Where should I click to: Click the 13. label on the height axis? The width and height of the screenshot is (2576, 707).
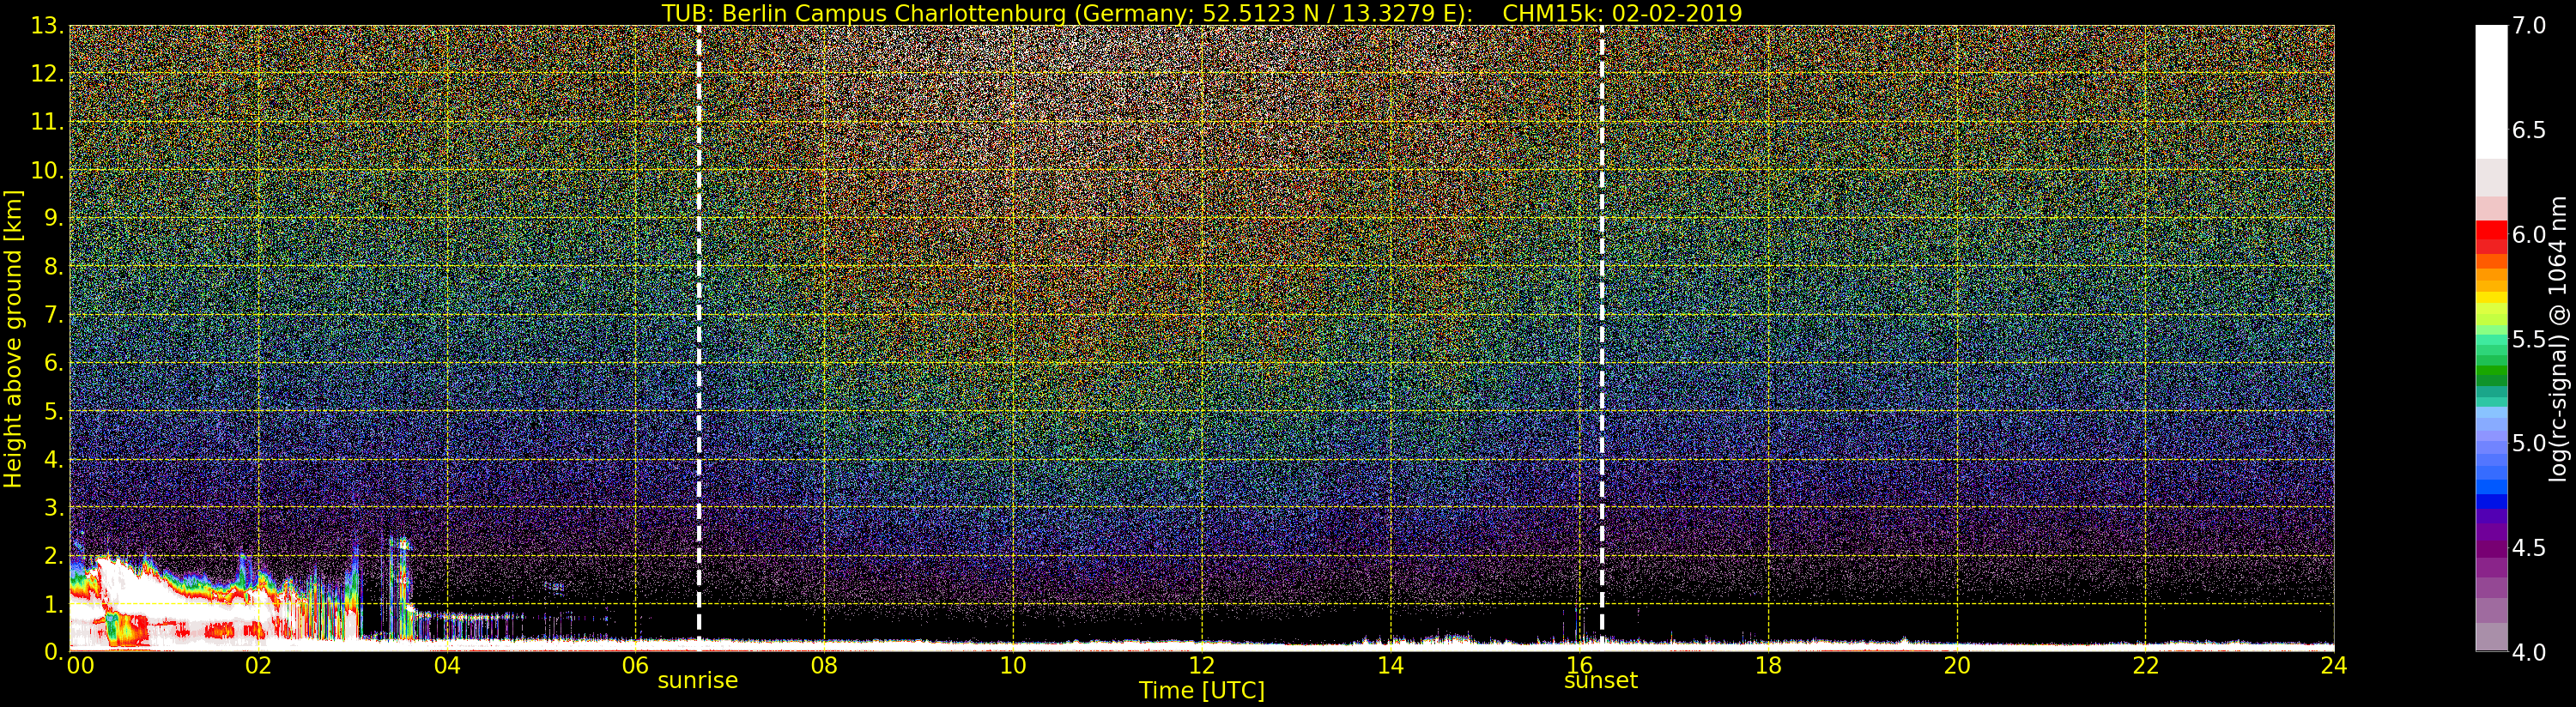[47, 26]
